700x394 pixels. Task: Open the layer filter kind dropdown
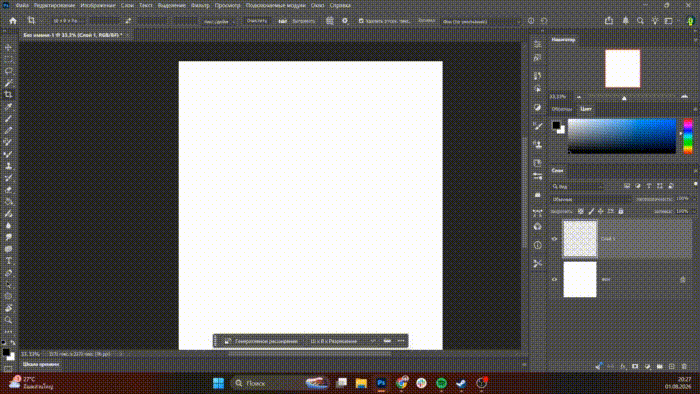(578, 187)
